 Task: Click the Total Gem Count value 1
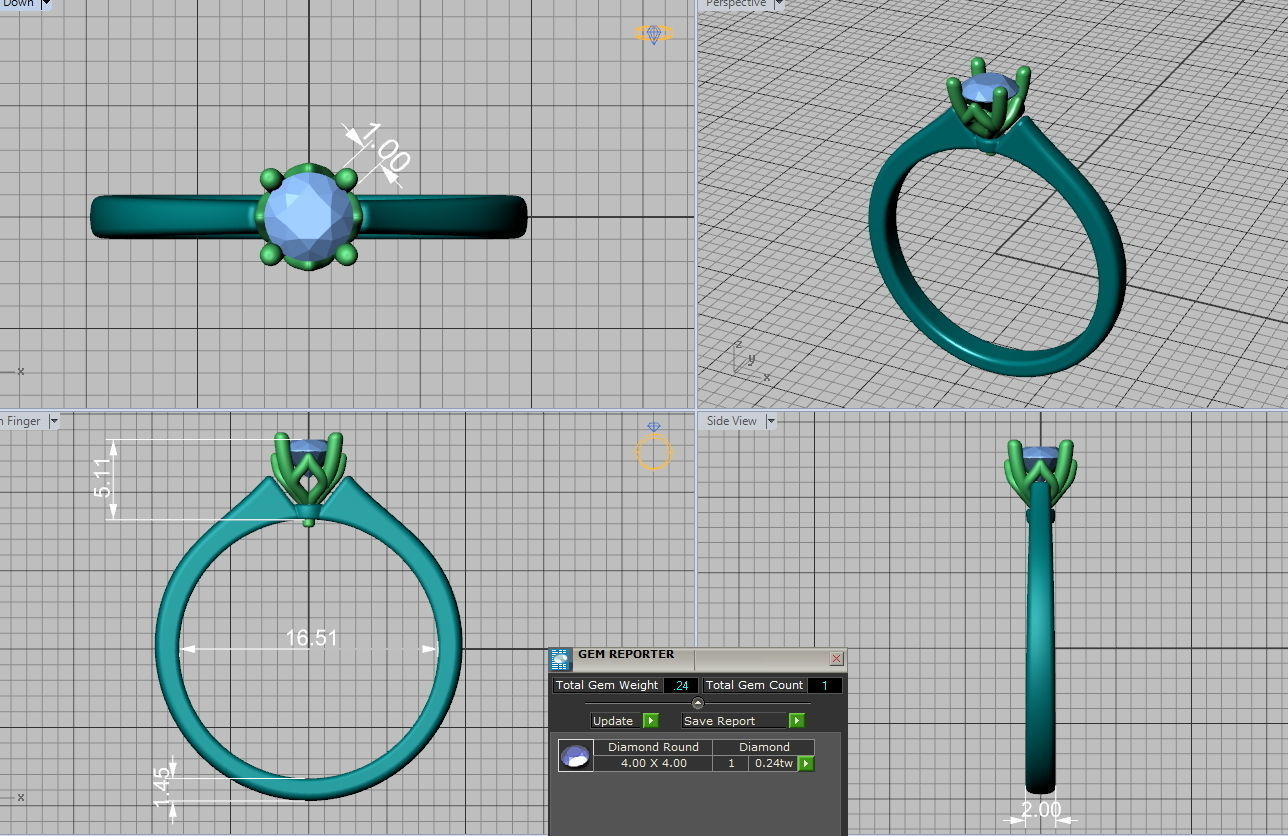pos(825,685)
